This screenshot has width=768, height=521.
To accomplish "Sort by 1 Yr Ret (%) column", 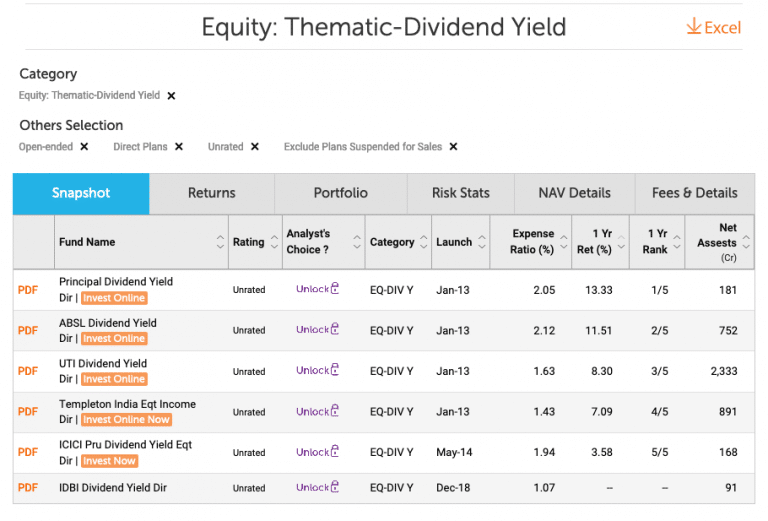I will point(621,241).
